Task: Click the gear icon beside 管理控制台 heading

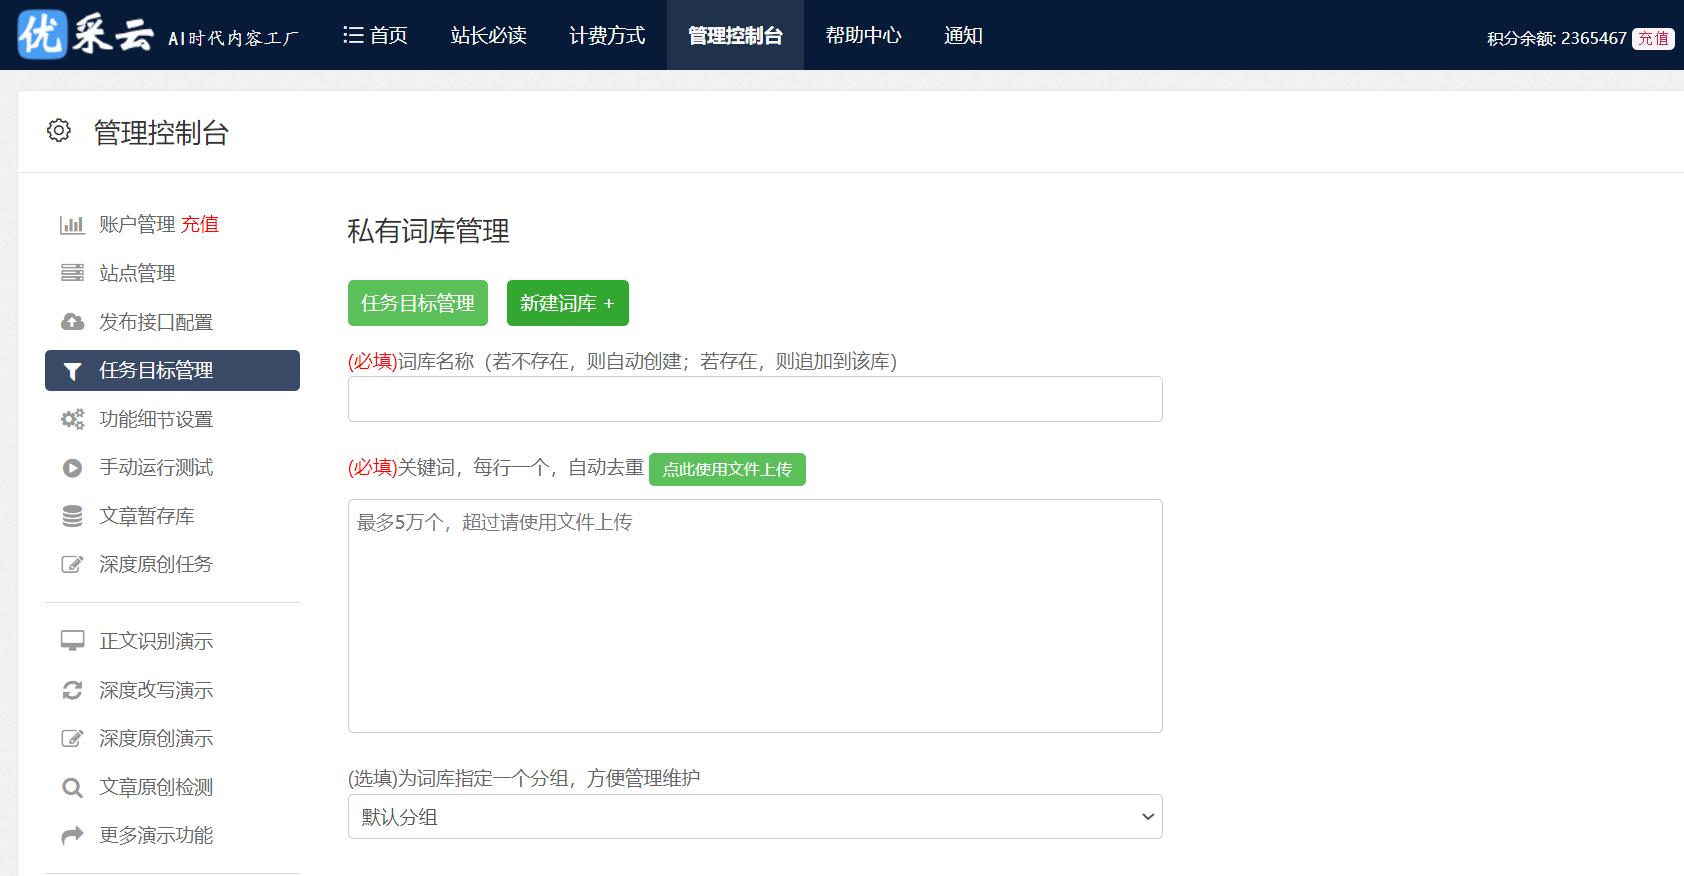Action: tap(59, 131)
